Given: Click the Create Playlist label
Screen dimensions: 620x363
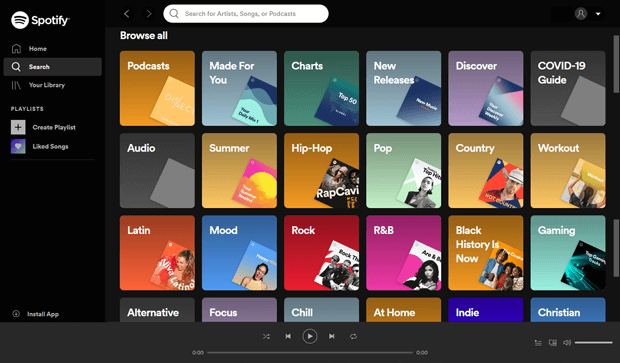Looking at the screenshot, I should pyautogui.click(x=54, y=127).
